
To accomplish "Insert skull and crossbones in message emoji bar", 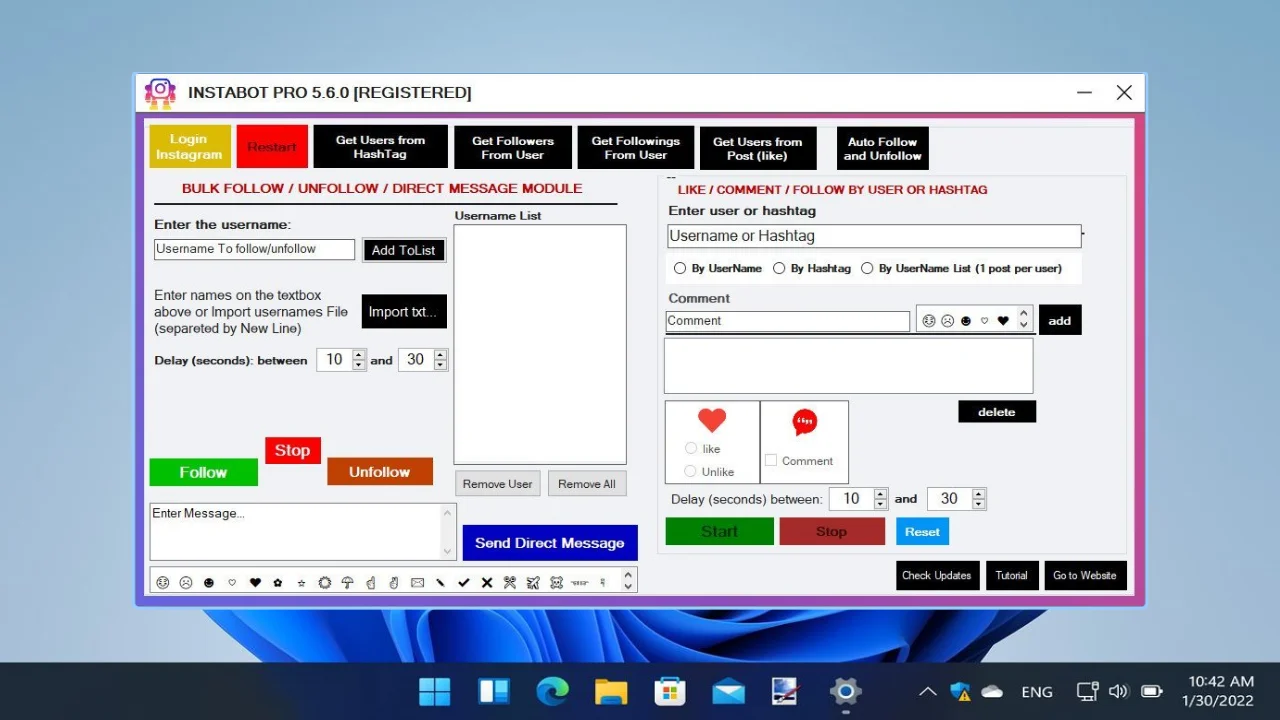I will click(x=556, y=582).
